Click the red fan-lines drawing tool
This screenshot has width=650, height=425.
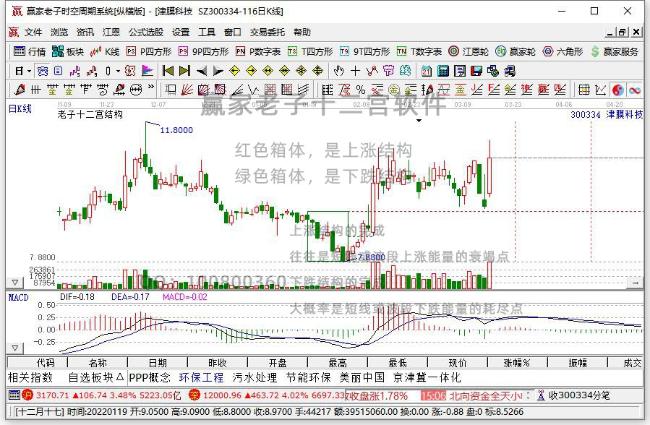187,89
